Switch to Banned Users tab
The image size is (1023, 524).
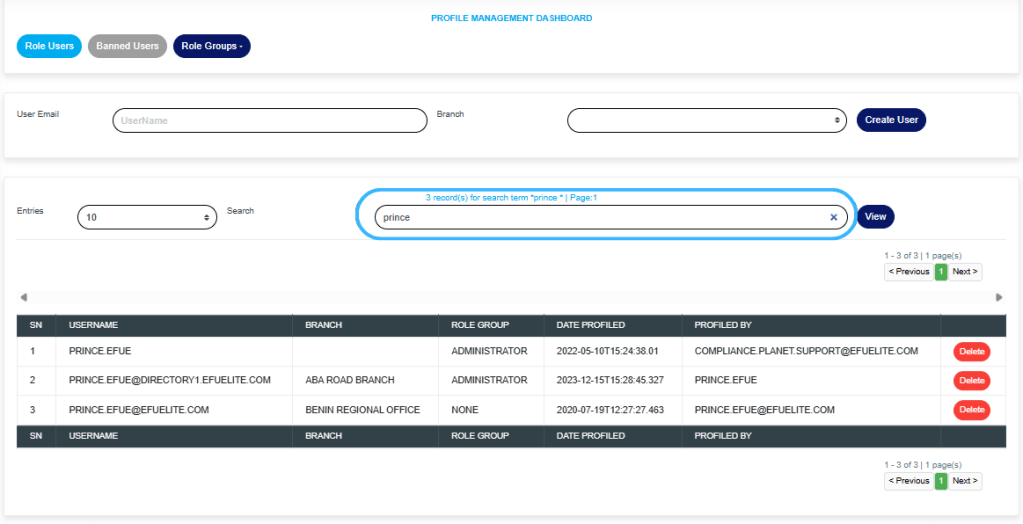point(127,46)
